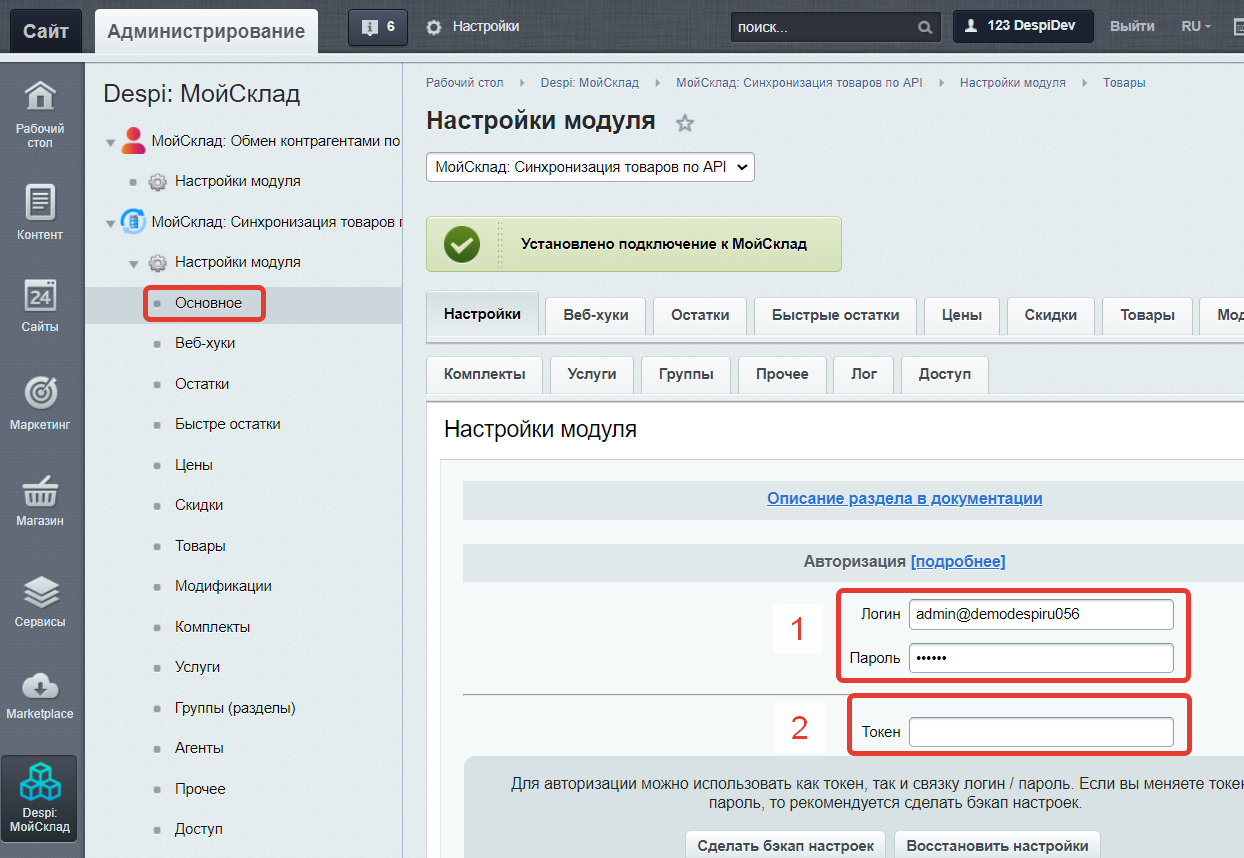Select Модификации in the settings tree

tap(223, 586)
